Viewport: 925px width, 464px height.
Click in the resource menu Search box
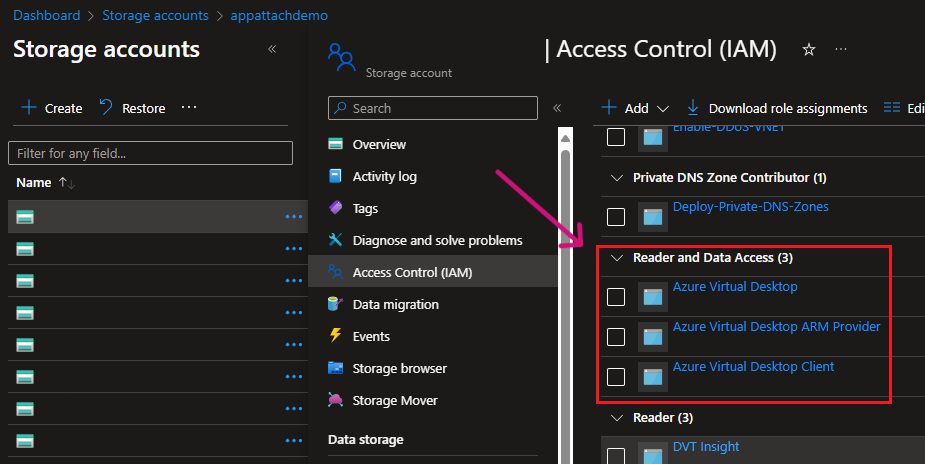433,108
